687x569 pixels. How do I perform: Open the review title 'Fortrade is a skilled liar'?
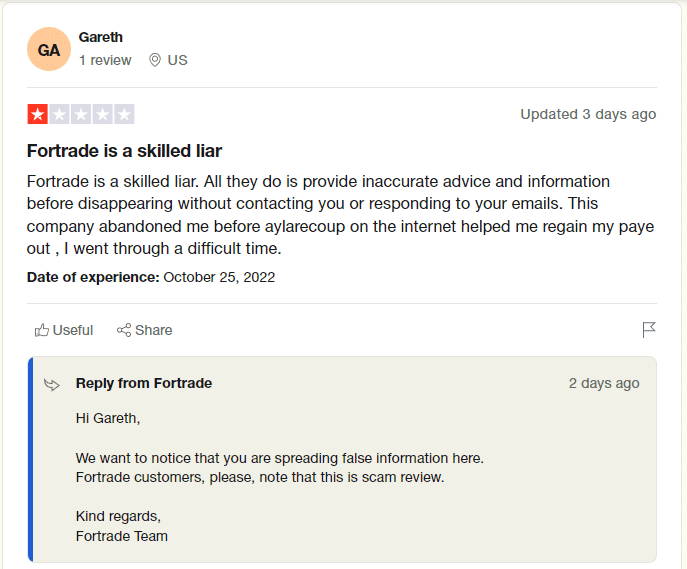124,151
